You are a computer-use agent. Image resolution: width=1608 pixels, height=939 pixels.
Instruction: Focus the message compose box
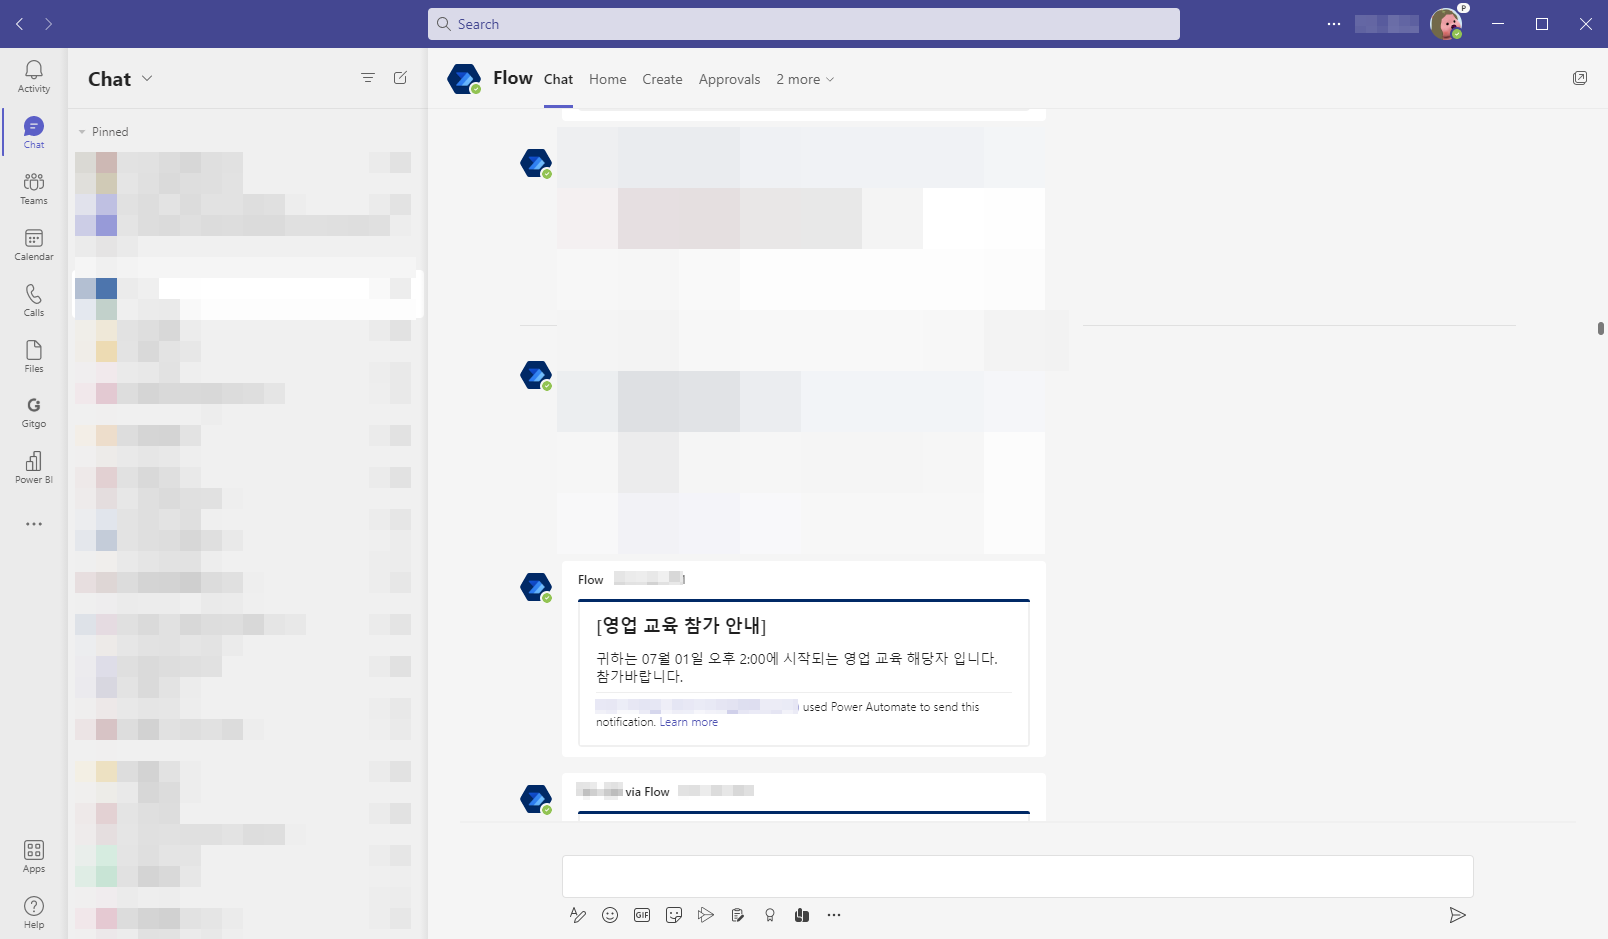(1018, 876)
